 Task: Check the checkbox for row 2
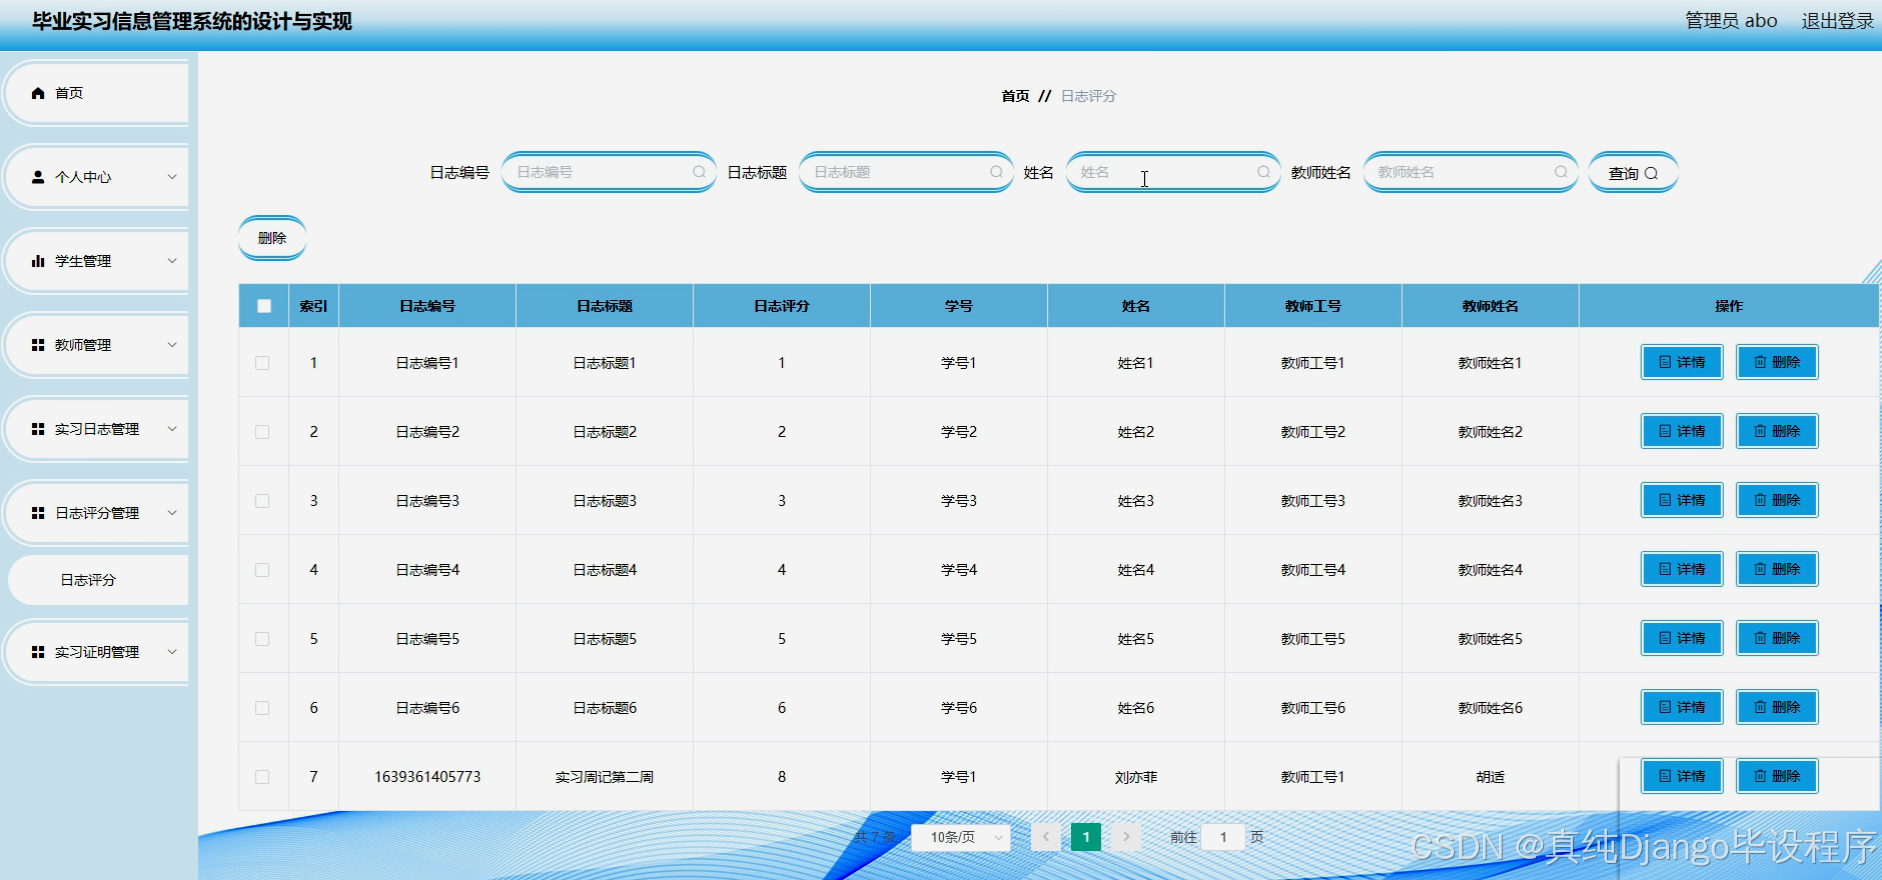click(x=262, y=432)
